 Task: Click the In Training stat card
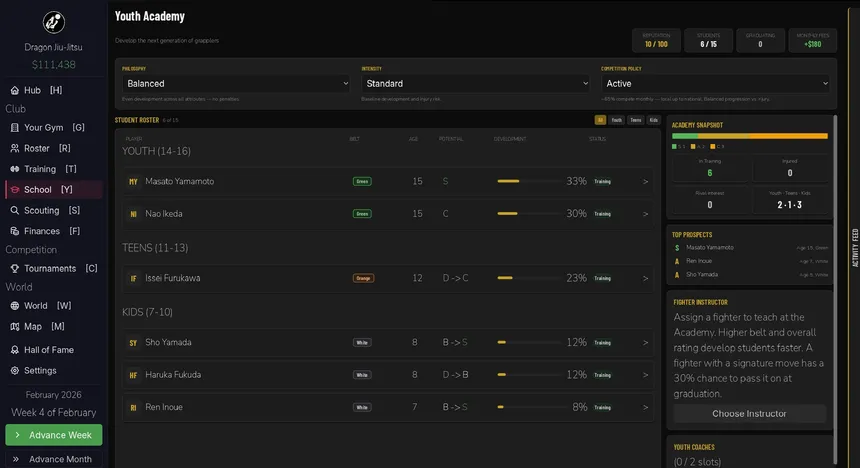[x=710, y=168]
